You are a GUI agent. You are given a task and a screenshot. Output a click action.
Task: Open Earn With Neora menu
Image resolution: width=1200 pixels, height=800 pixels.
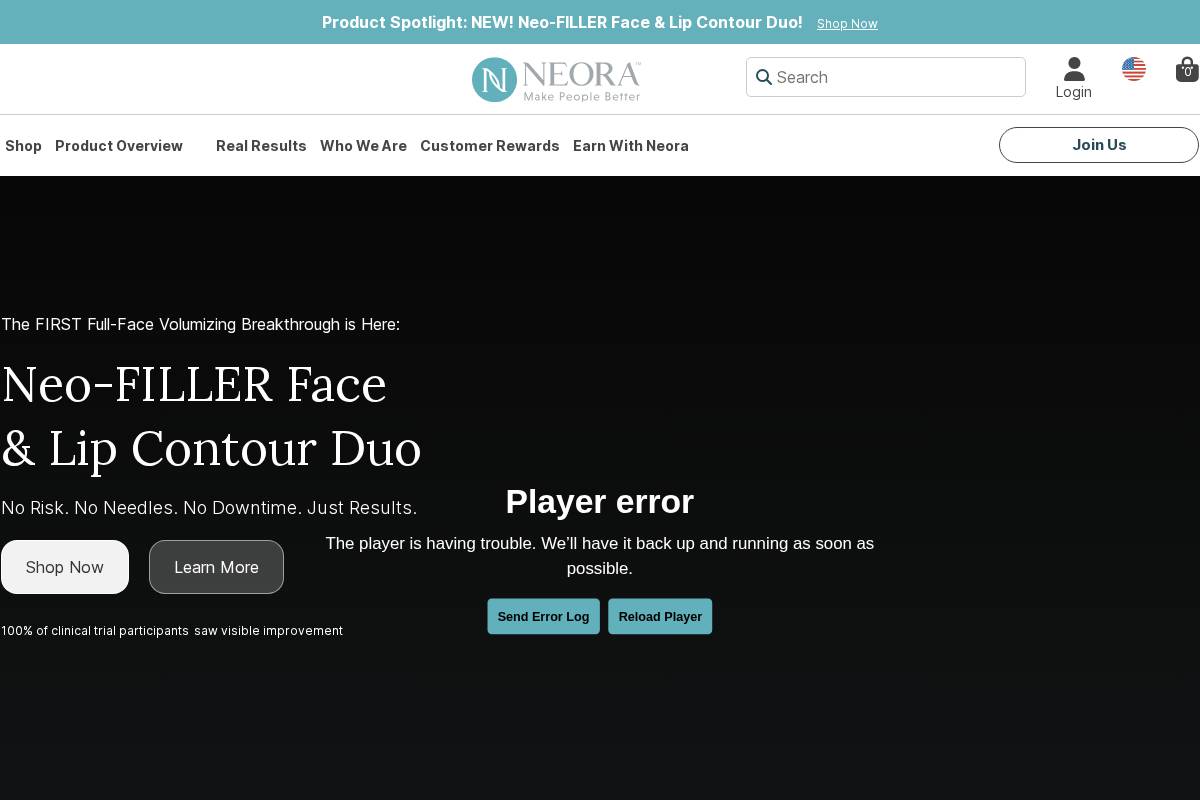click(631, 146)
